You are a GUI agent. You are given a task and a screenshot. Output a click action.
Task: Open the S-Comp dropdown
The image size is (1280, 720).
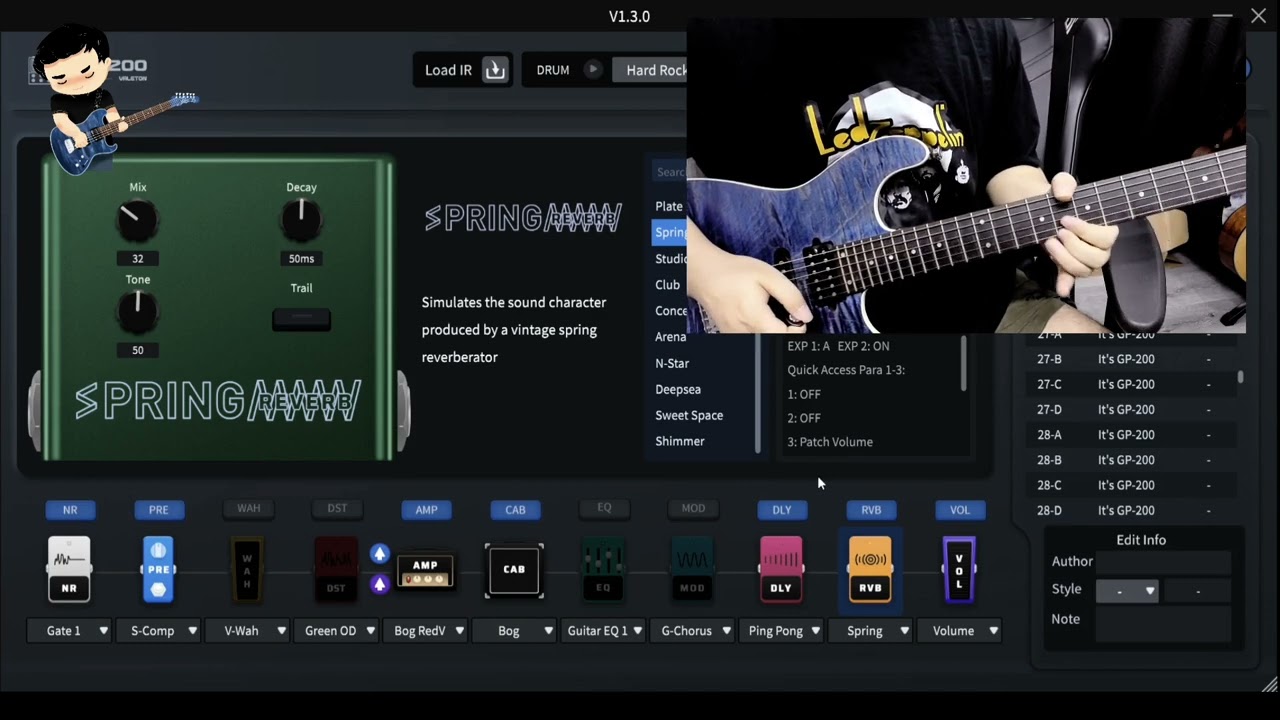[159, 631]
